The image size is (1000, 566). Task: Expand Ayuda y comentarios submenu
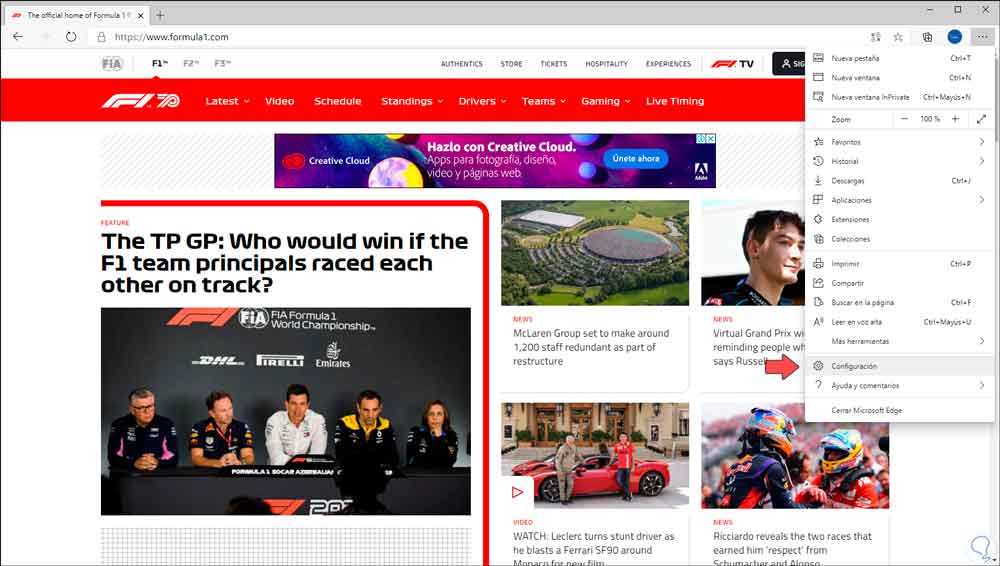pyautogui.click(x=899, y=385)
